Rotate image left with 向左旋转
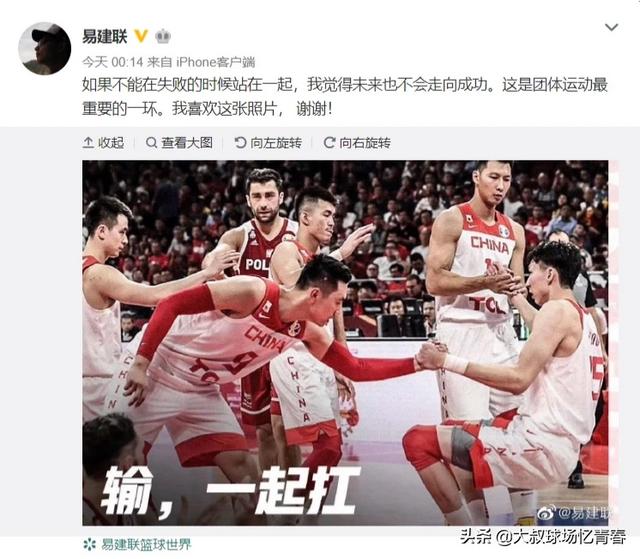 point(268,143)
